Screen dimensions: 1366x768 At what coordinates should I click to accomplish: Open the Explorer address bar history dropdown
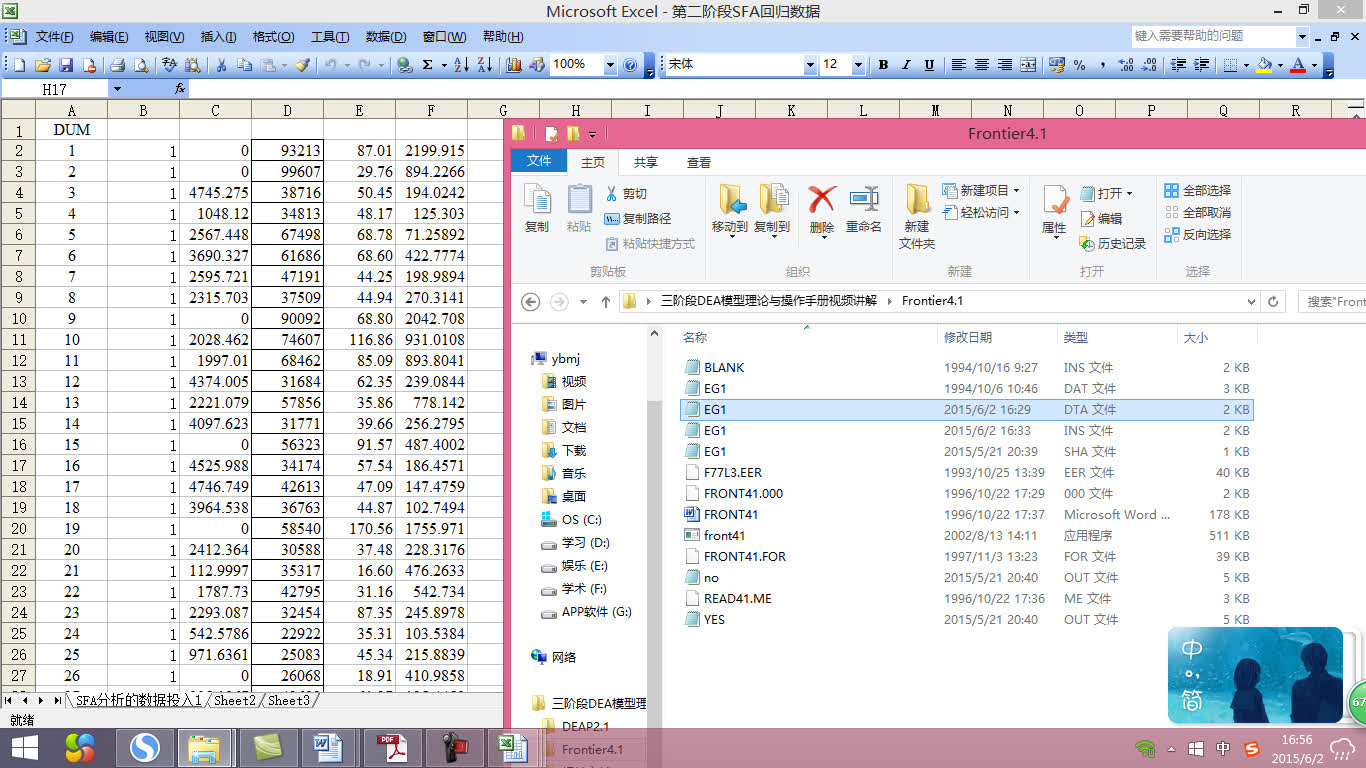1251,301
